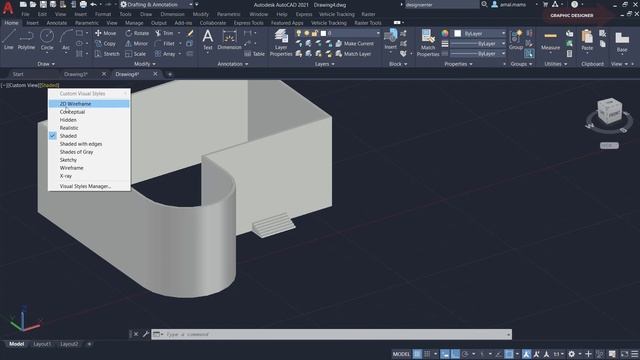Add a new drawing tab
The image size is (640, 360).
[x=170, y=74]
